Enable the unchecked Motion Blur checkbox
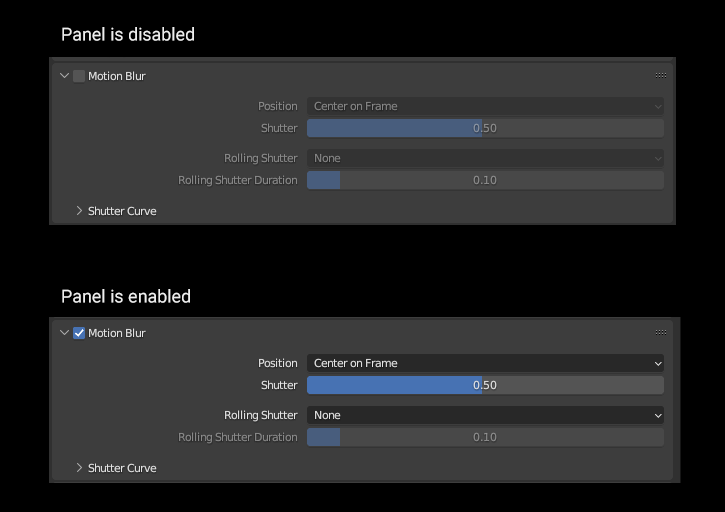725x512 pixels. [79, 76]
